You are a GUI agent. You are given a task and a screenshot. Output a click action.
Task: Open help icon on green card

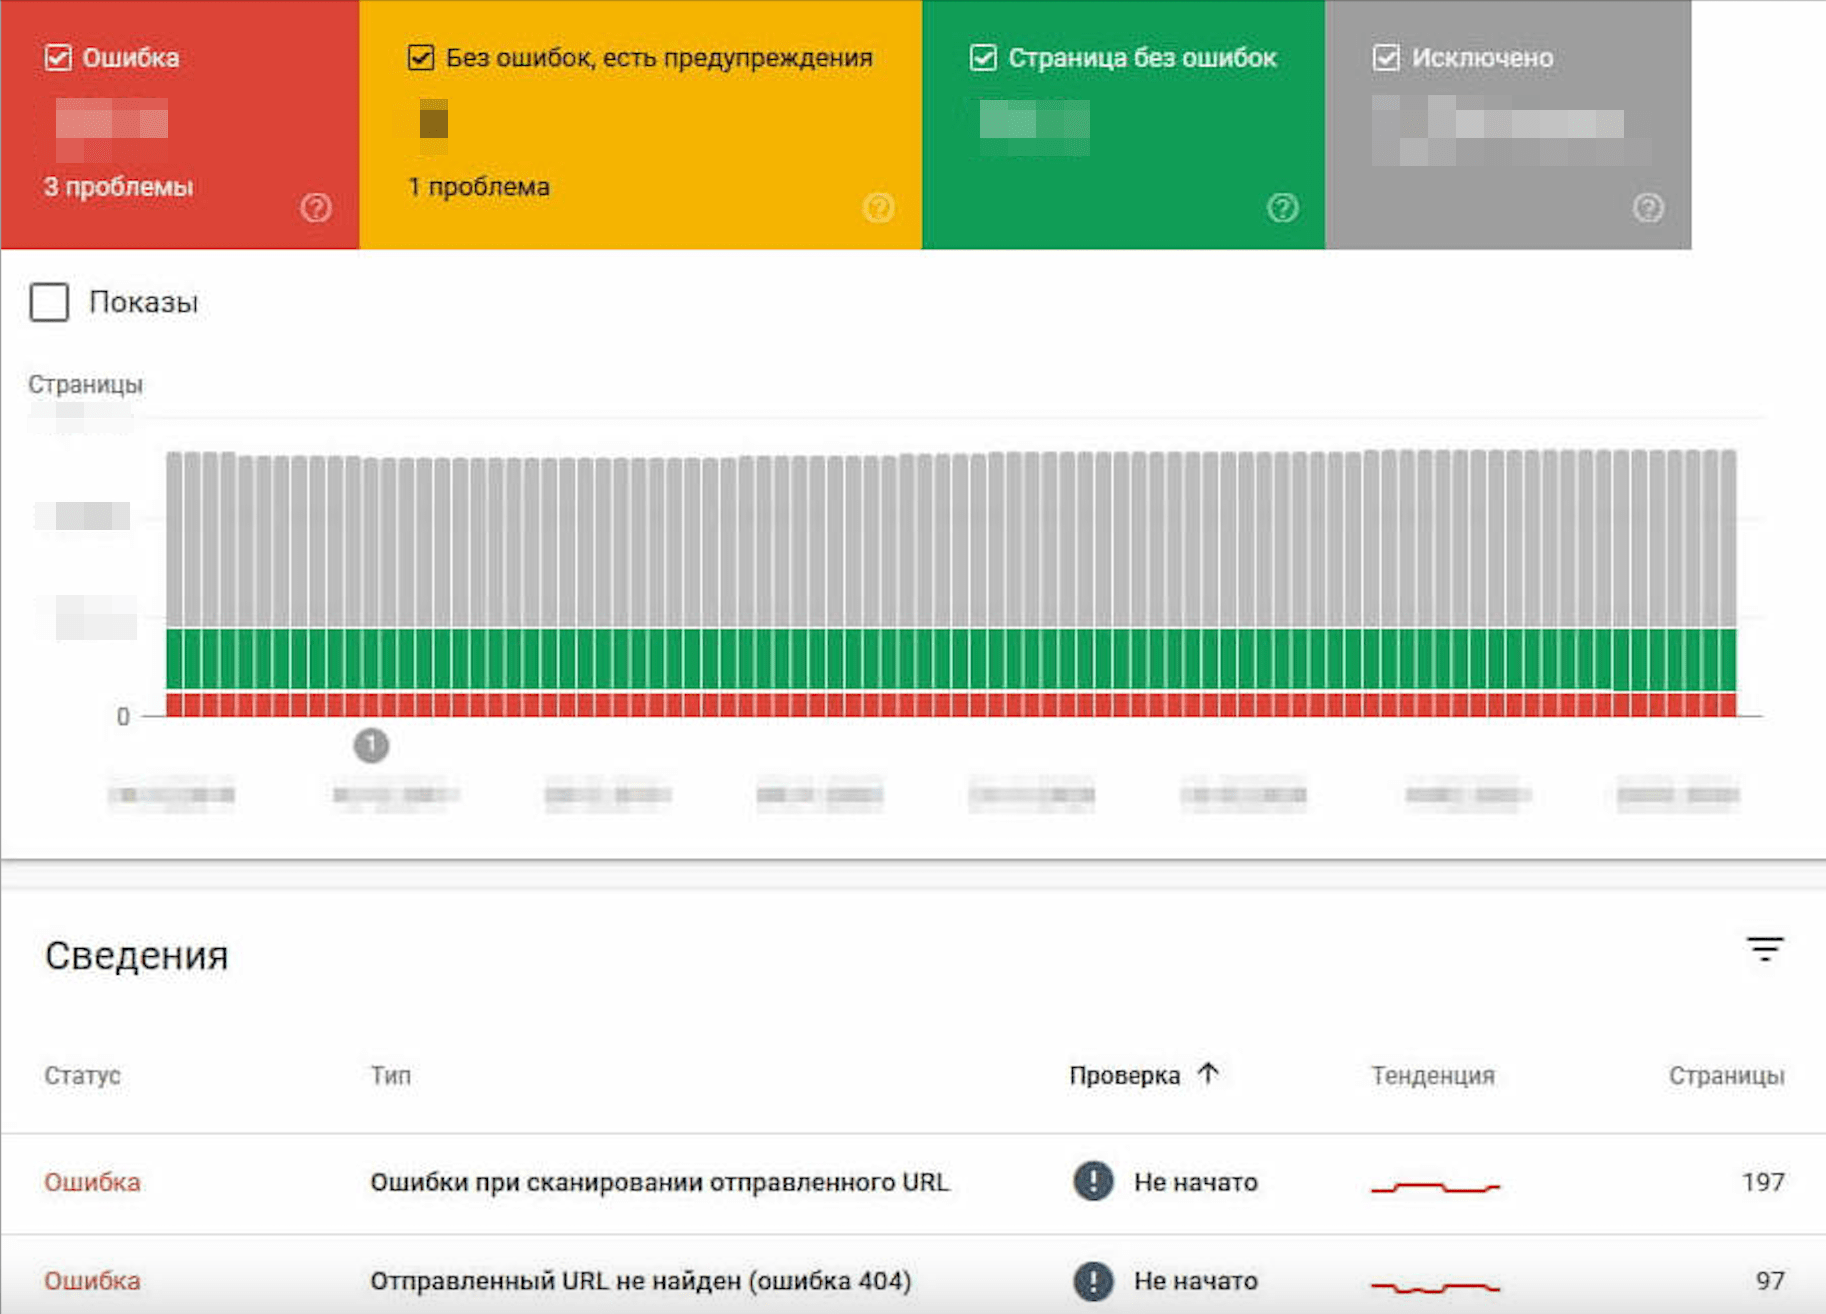[1283, 208]
